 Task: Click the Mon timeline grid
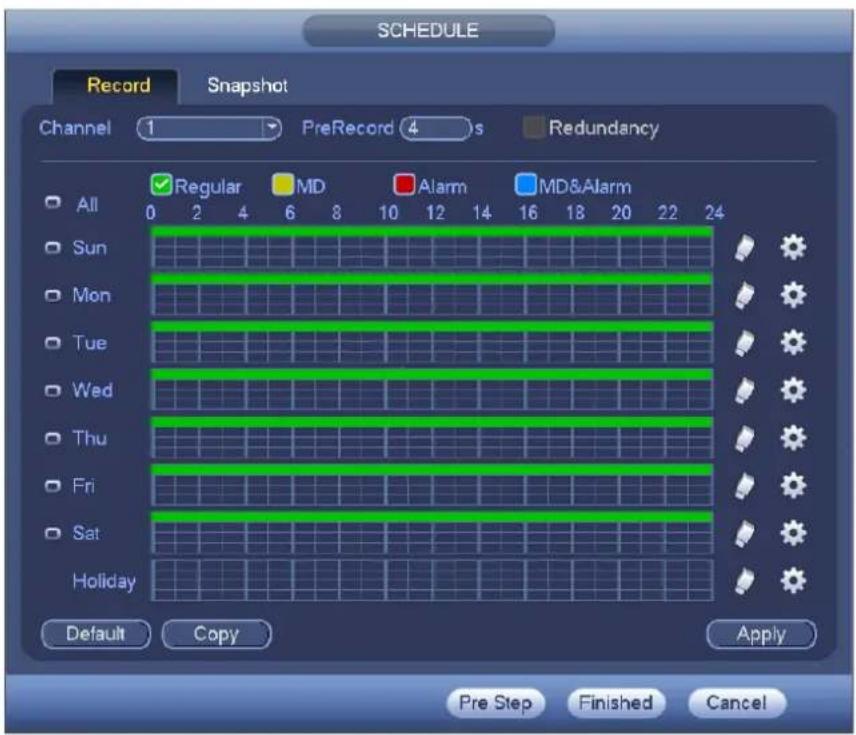pos(432,295)
